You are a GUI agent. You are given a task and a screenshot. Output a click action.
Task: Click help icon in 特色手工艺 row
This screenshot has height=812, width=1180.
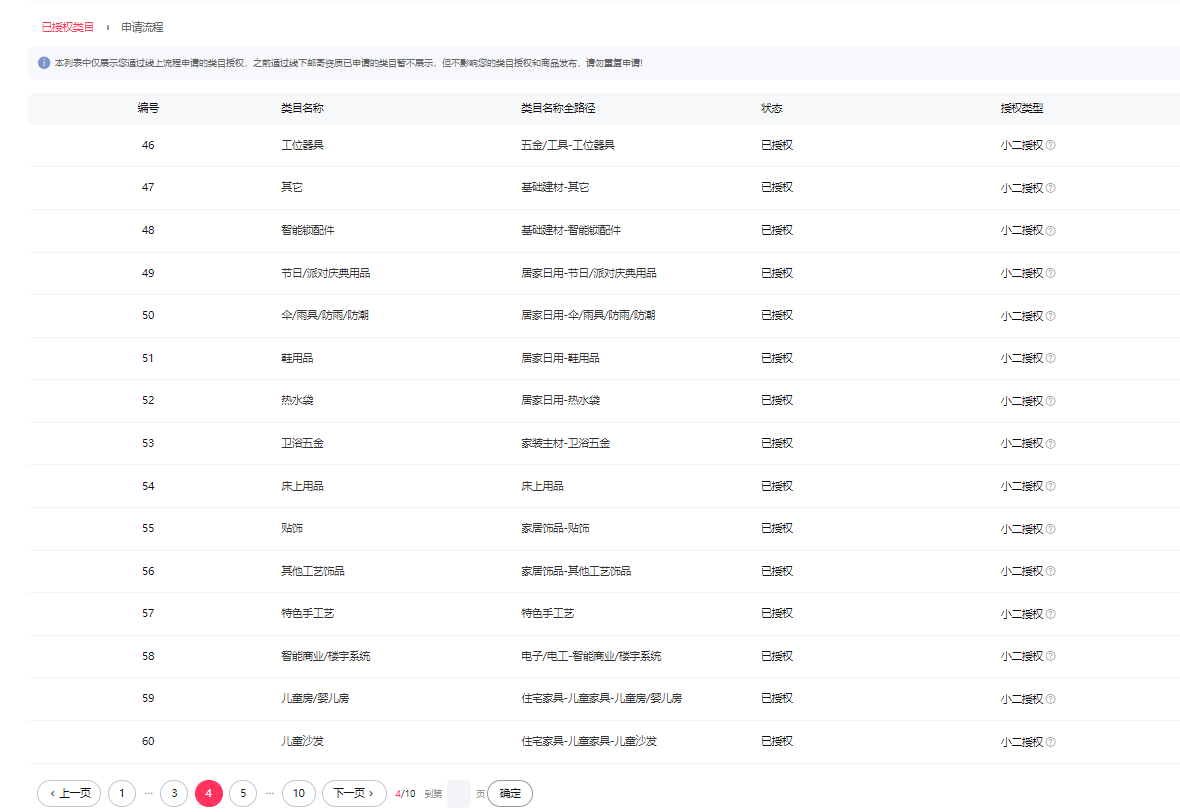(x=1050, y=614)
